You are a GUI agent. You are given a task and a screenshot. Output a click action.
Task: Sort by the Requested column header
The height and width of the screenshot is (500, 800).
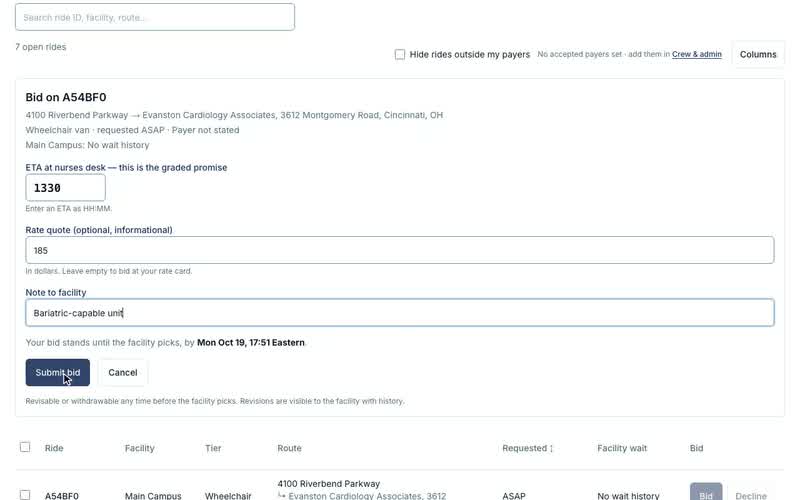527,448
